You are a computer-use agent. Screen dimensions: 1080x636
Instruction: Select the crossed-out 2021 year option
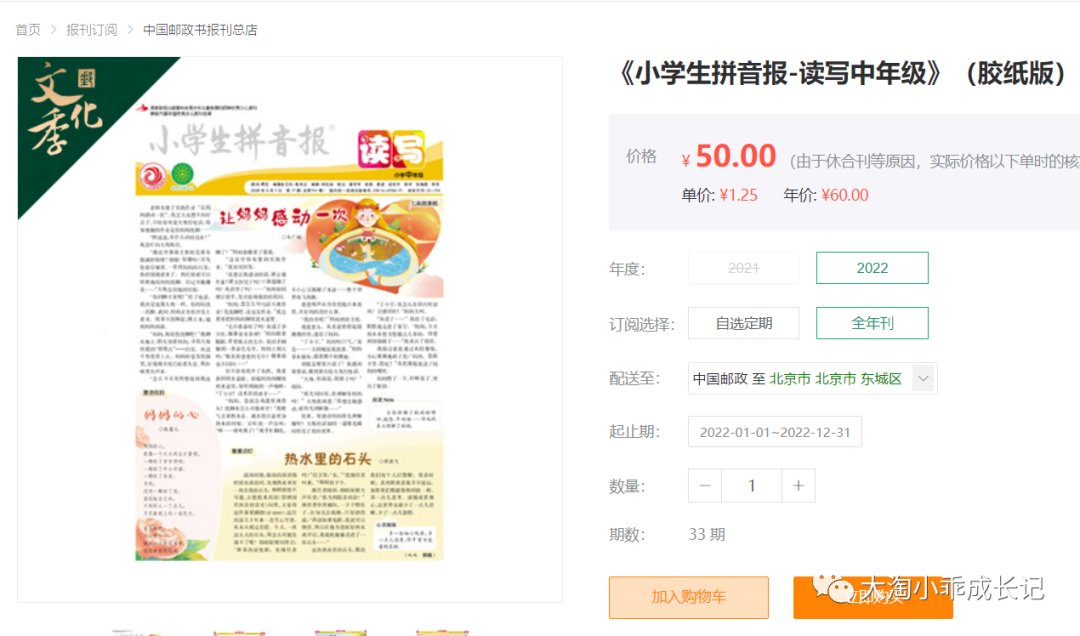744,267
